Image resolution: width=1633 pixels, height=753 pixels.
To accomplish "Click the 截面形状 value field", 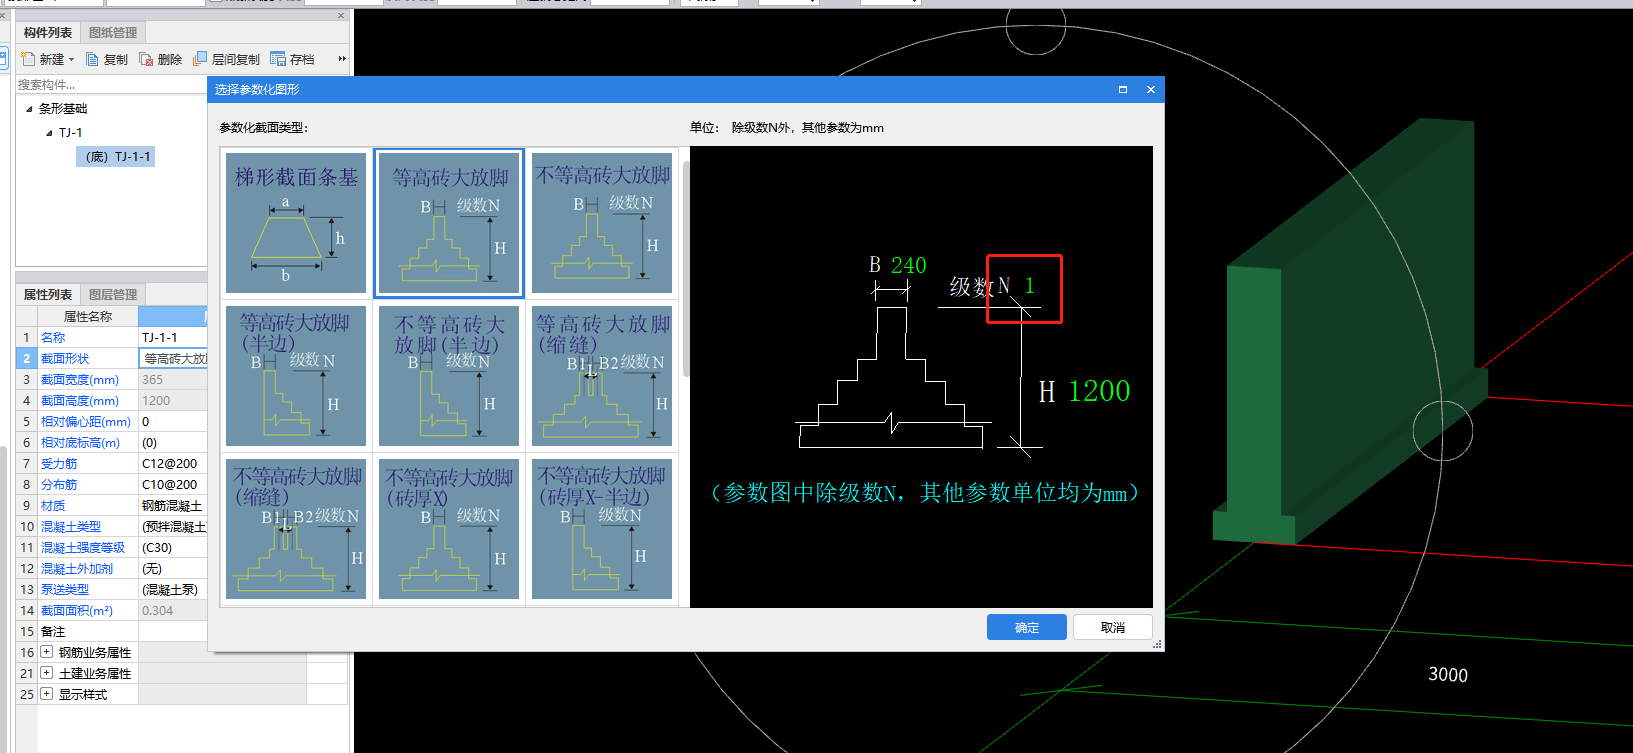I will point(173,359).
